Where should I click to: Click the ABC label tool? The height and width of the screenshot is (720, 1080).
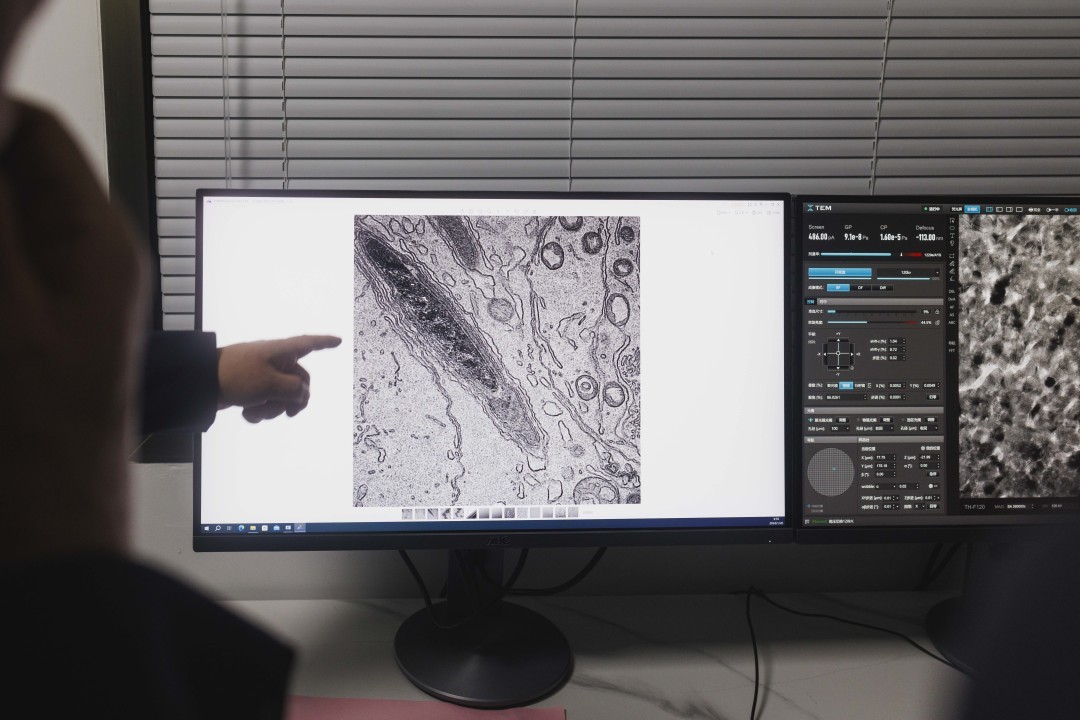pos(953,321)
